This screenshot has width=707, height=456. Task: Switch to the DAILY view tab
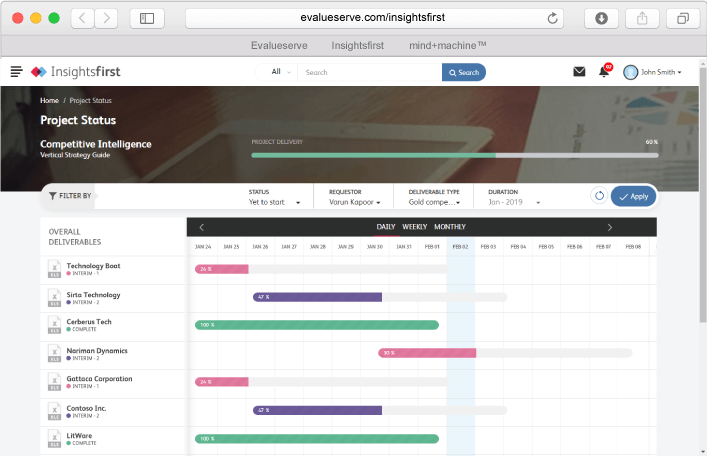tap(386, 227)
